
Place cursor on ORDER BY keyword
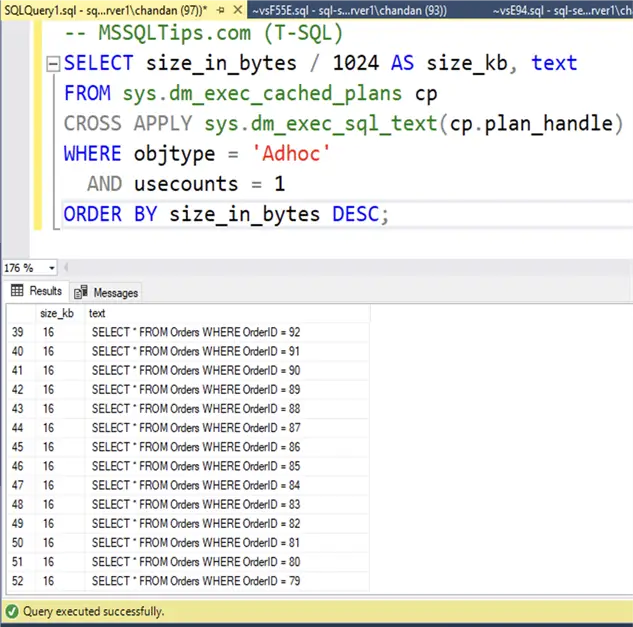coord(110,214)
